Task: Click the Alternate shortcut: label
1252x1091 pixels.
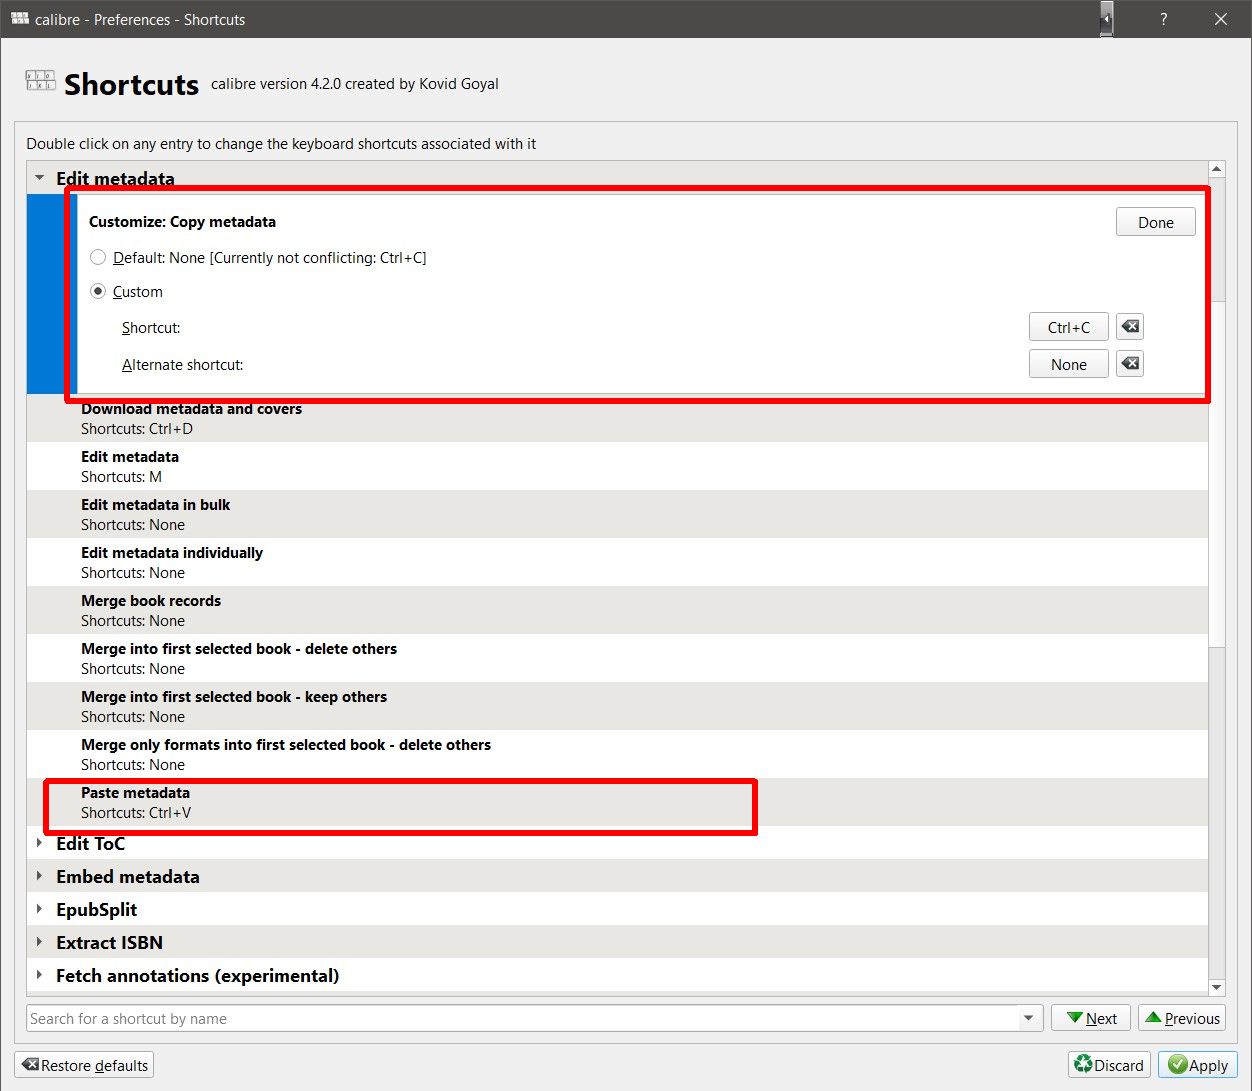Action: pyautogui.click(x=182, y=365)
